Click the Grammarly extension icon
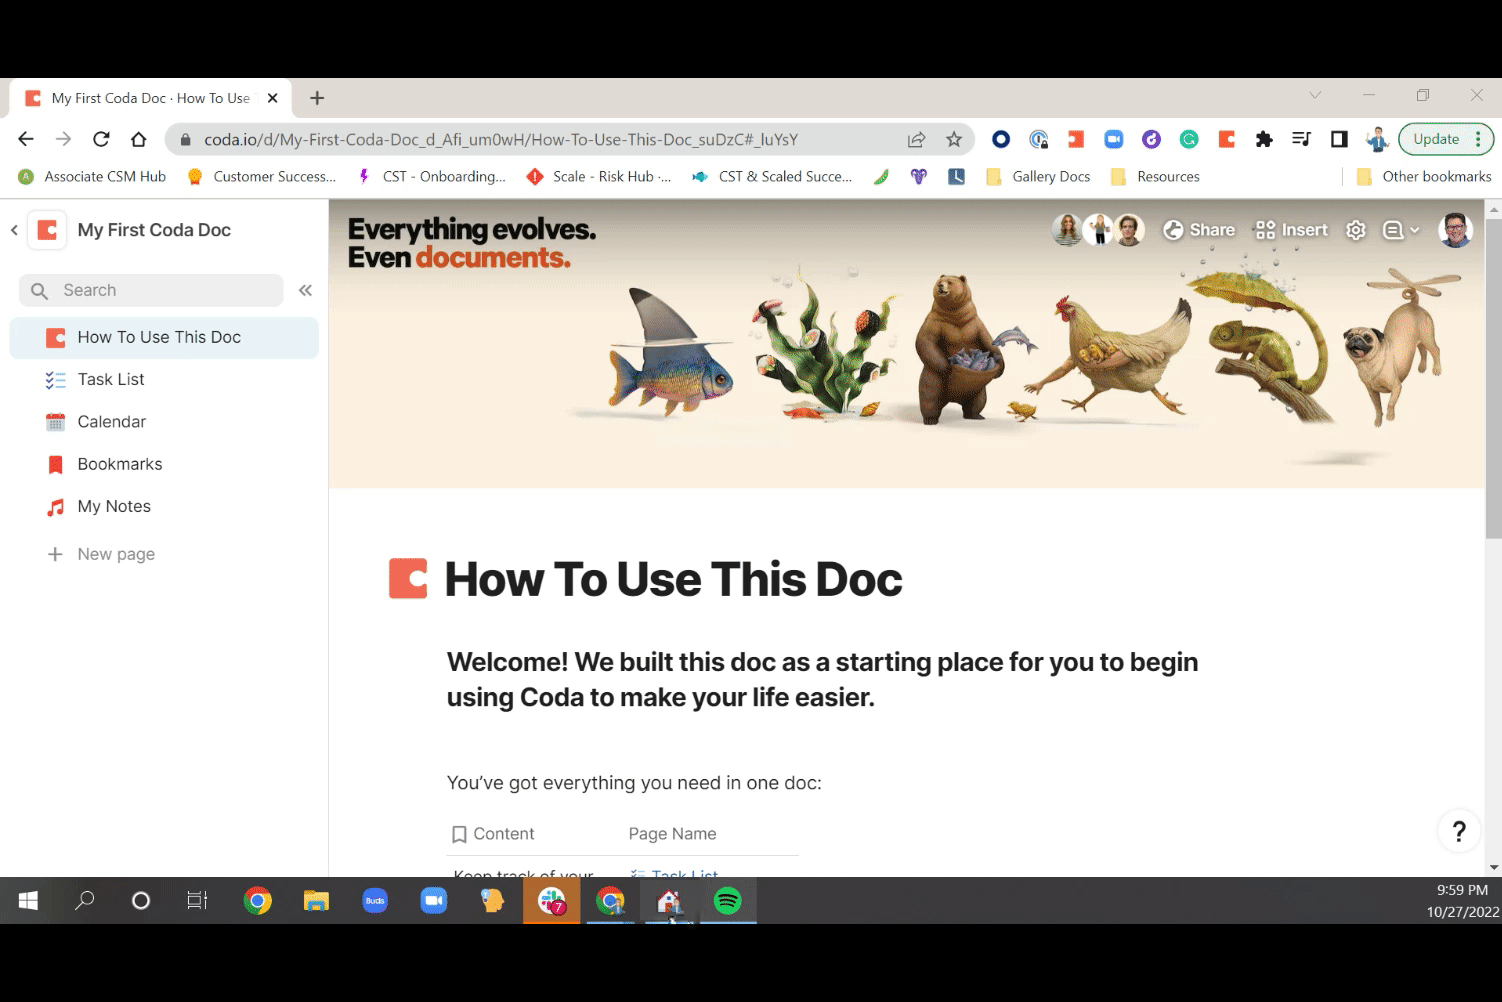Screen dimensions: 1502x1002 [x=1189, y=139]
